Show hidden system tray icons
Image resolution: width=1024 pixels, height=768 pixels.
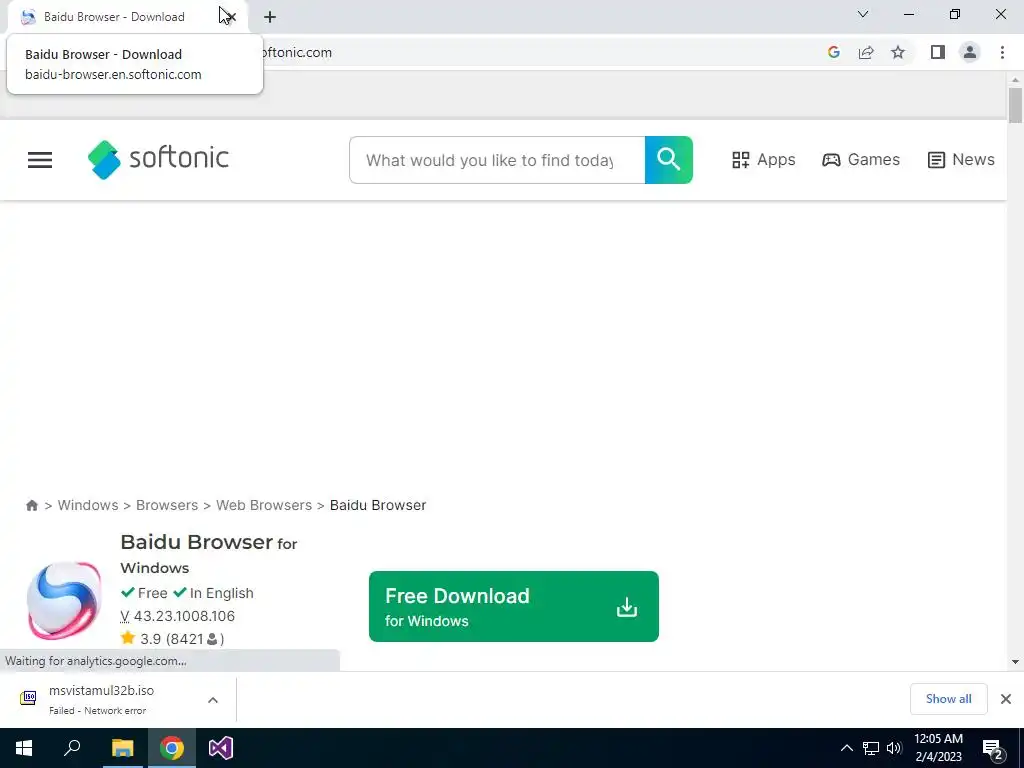(x=846, y=748)
